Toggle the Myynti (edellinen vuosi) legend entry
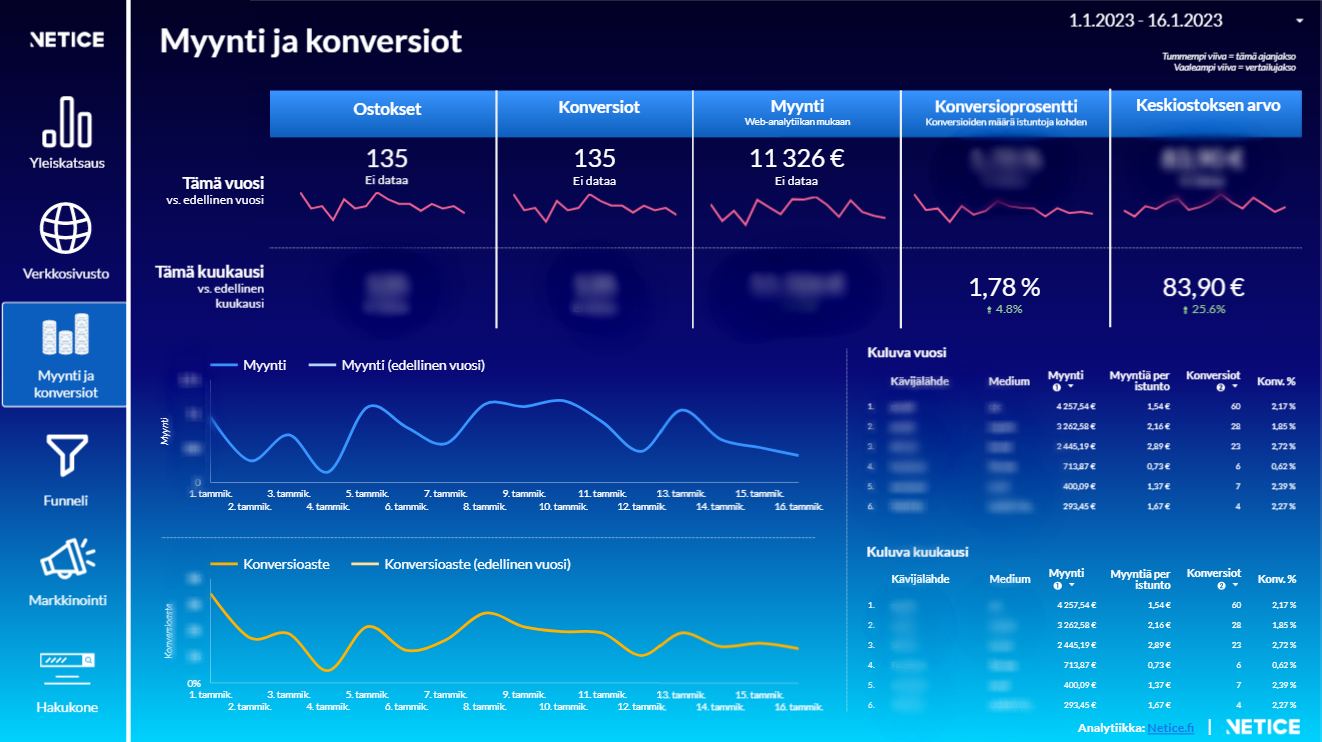The height and width of the screenshot is (742, 1322). coord(396,365)
